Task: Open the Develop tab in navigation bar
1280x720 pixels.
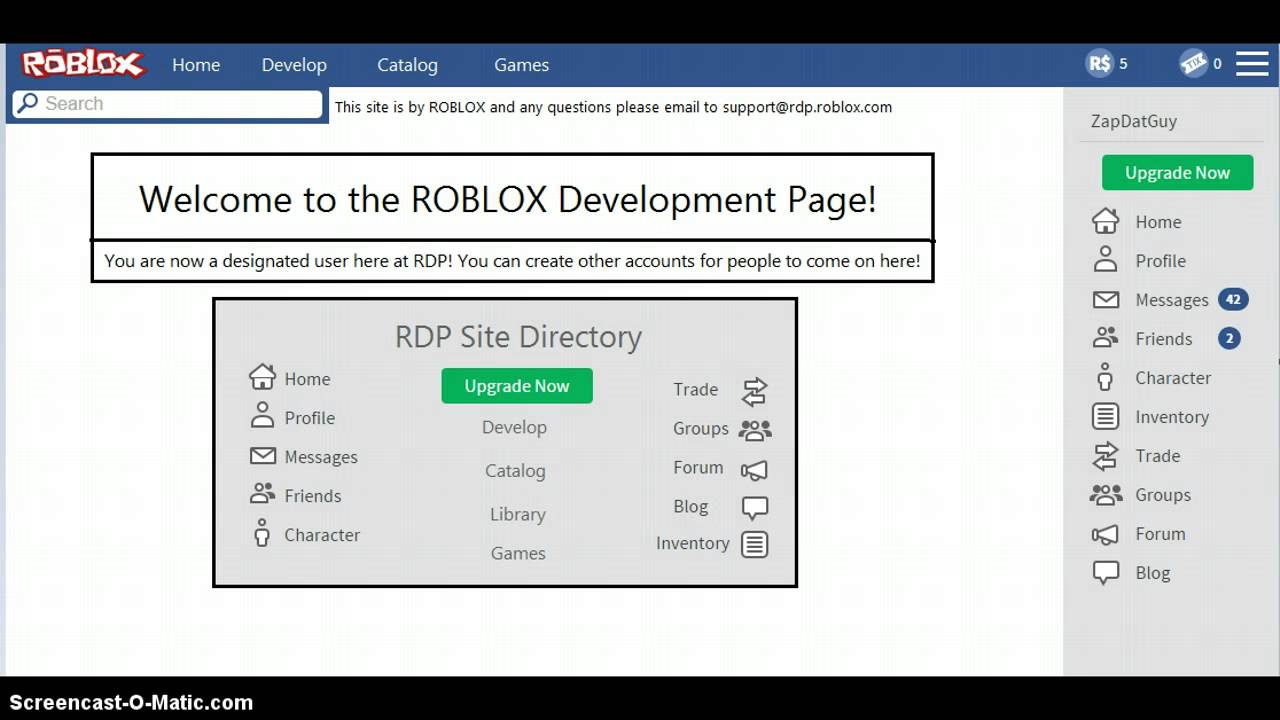Action: [x=294, y=65]
